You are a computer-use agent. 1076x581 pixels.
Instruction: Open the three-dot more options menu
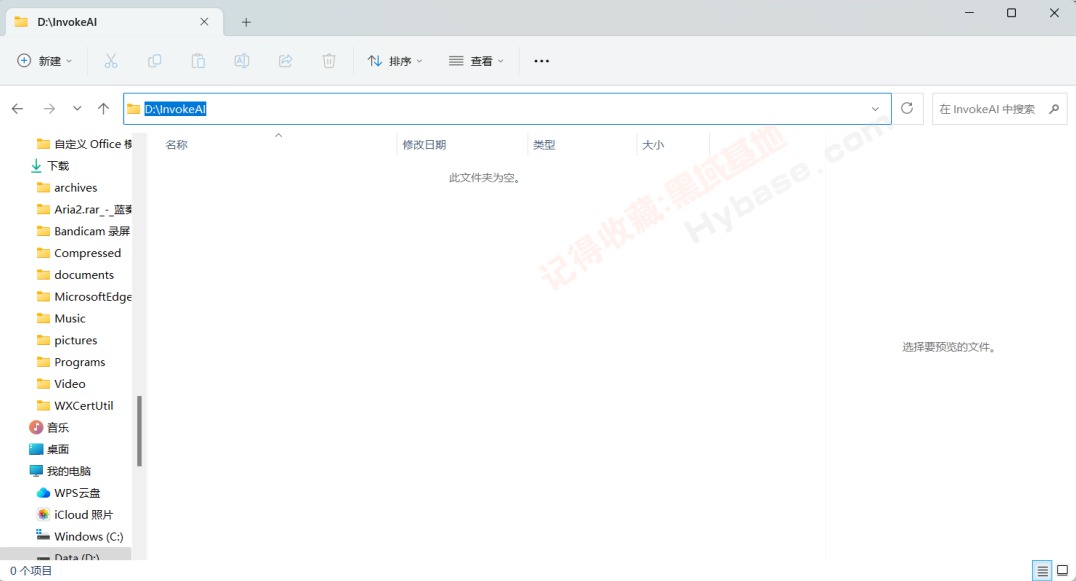pos(541,61)
